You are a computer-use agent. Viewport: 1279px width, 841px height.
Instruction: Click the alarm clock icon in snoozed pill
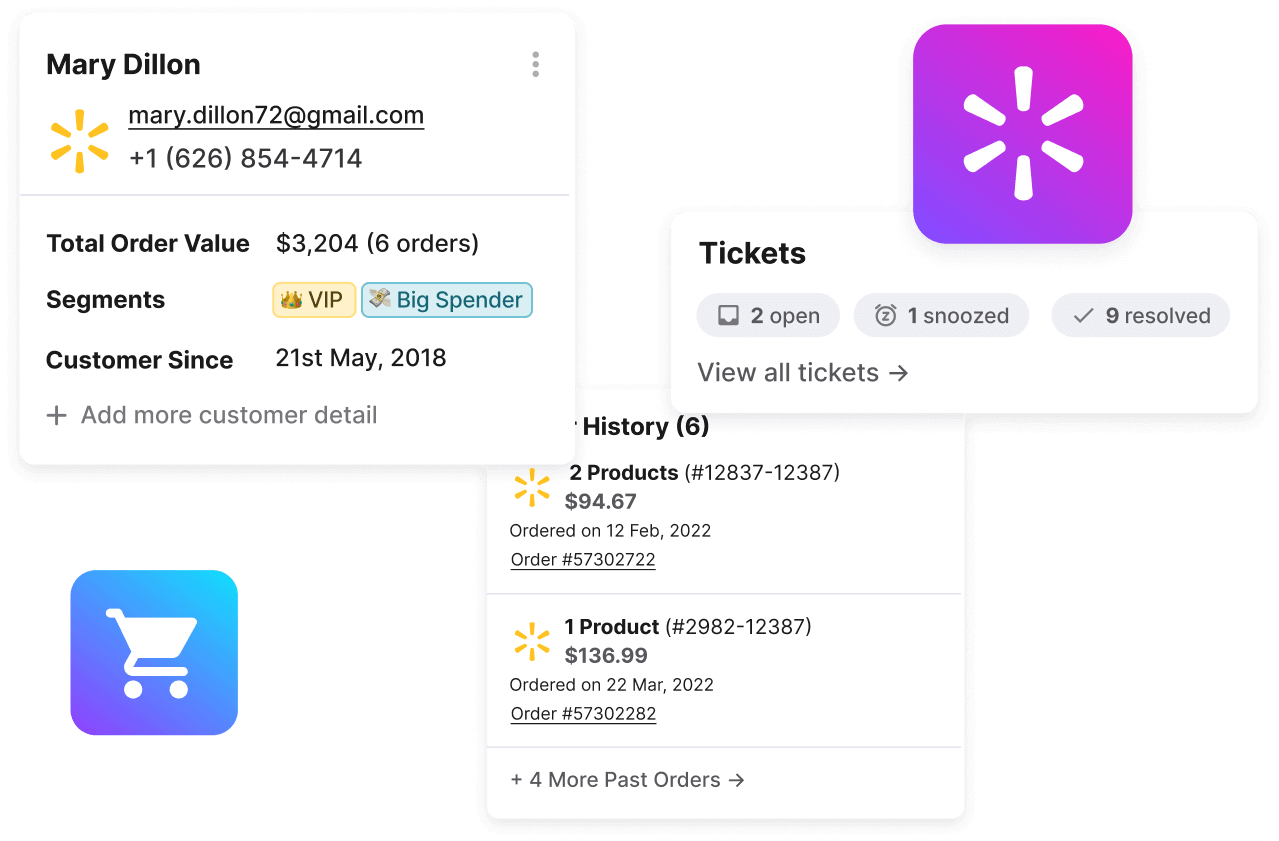click(885, 316)
